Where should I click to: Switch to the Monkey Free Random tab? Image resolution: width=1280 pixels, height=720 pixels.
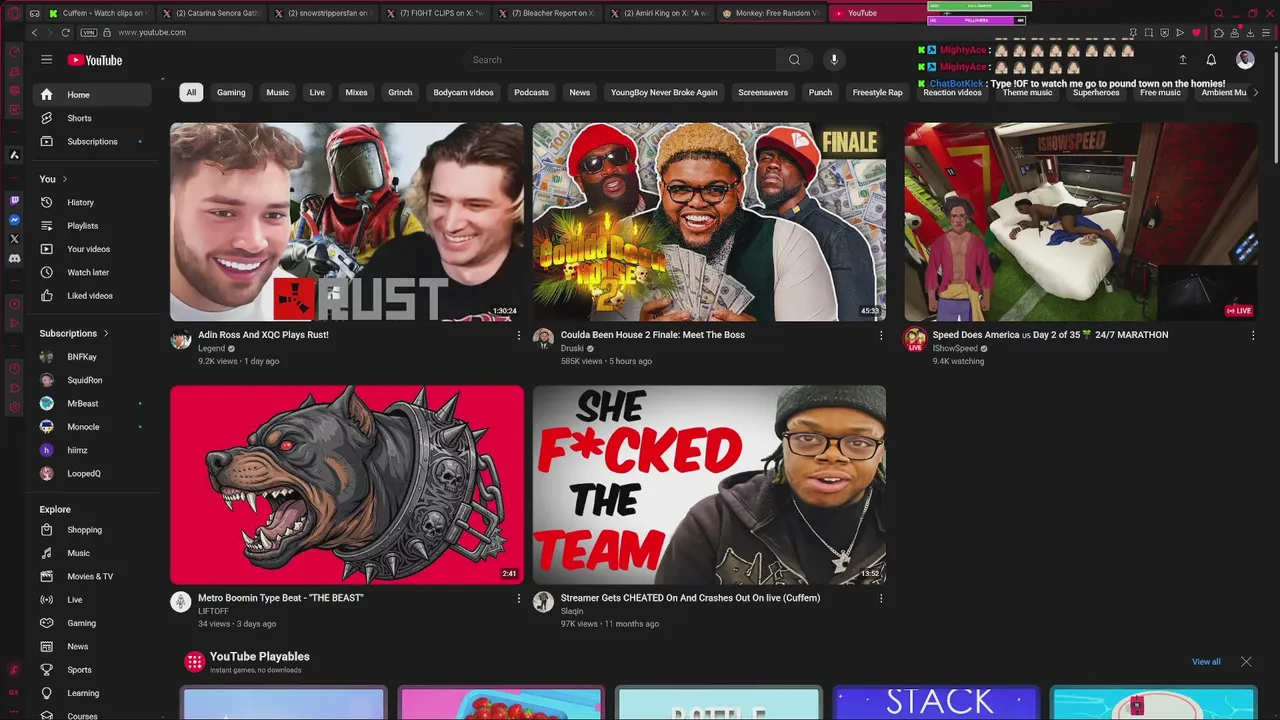click(x=772, y=13)
